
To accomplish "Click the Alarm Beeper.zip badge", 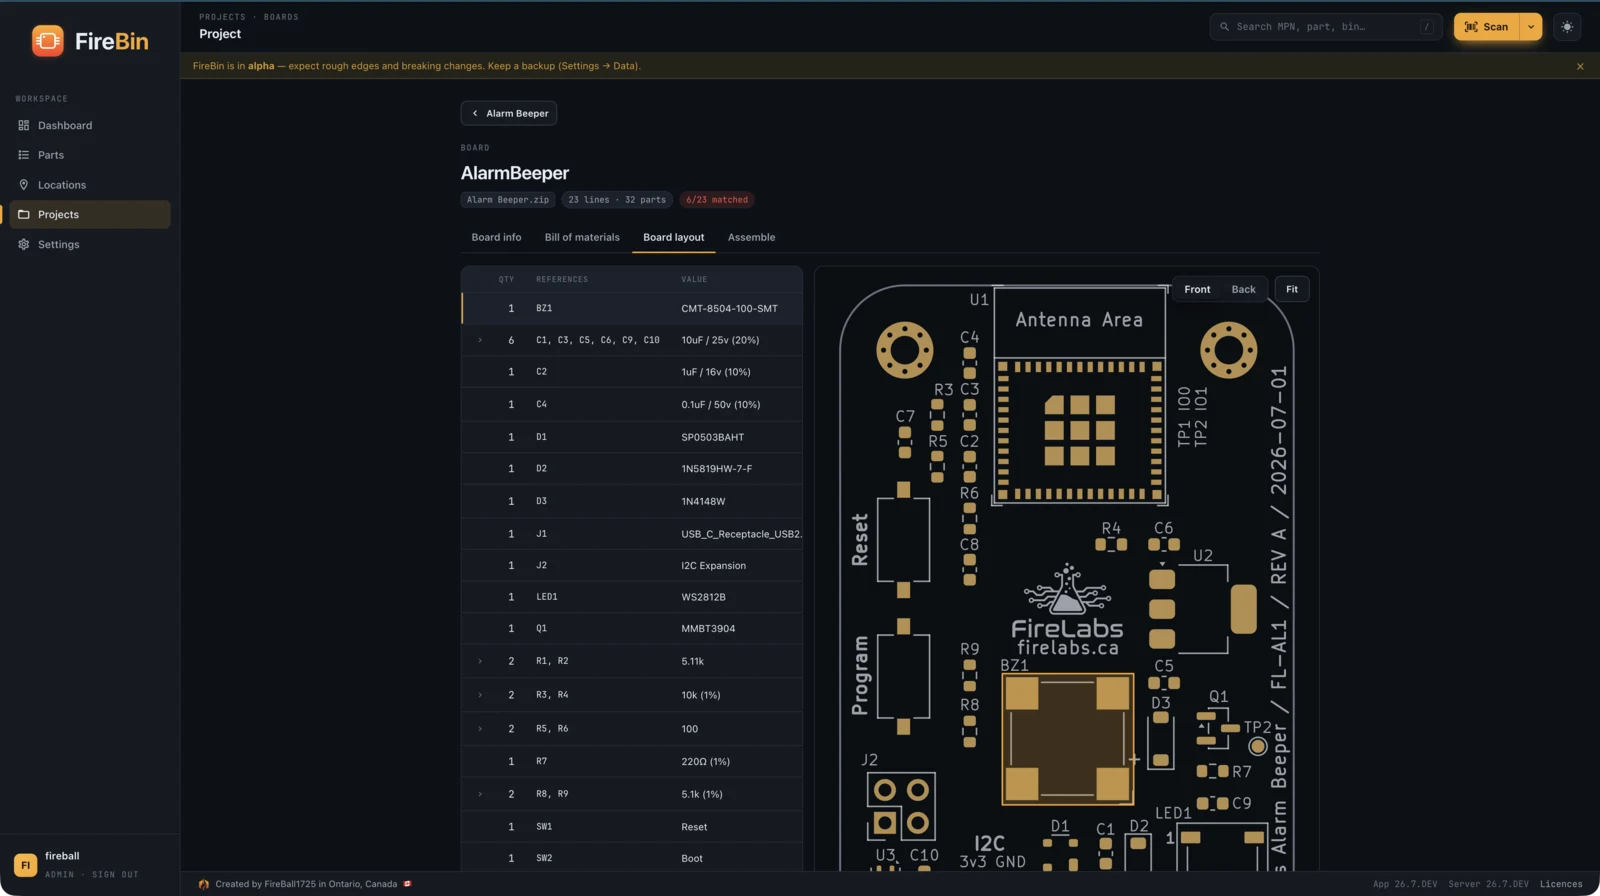I will 508,200.
